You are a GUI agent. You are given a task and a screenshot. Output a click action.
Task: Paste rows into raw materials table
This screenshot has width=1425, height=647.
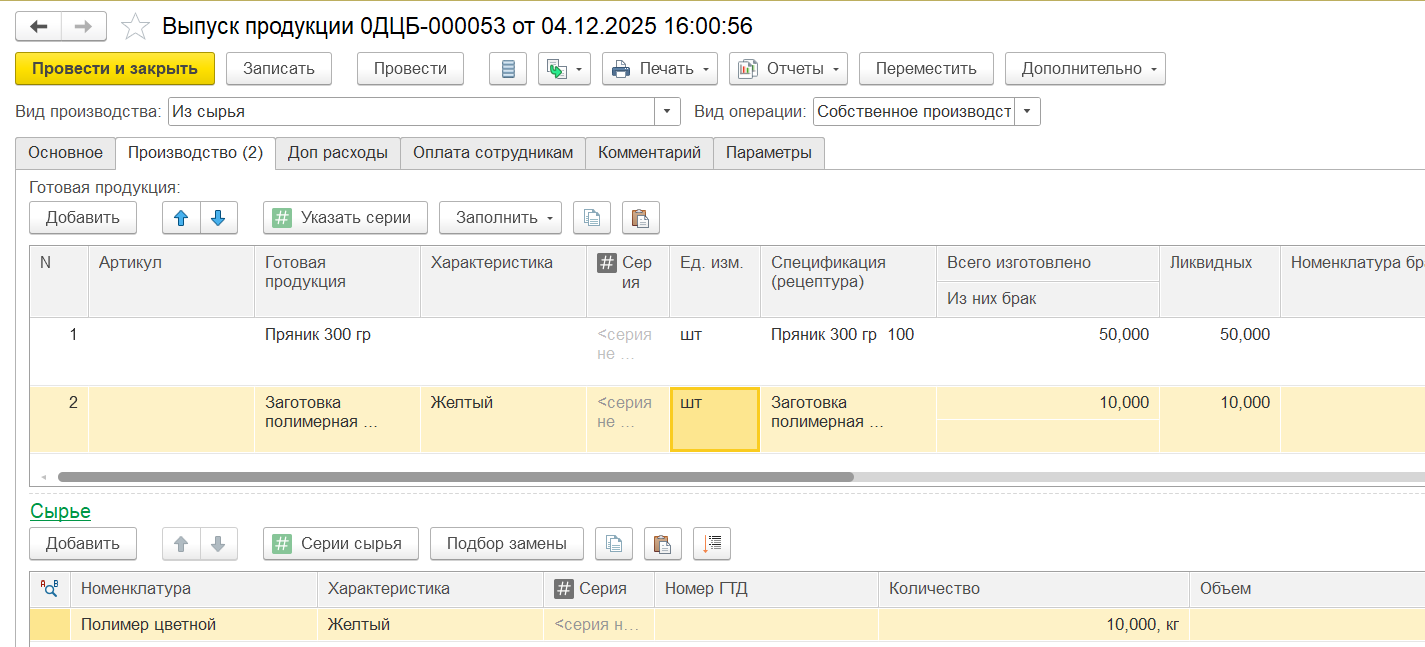[x=662, y=543]
